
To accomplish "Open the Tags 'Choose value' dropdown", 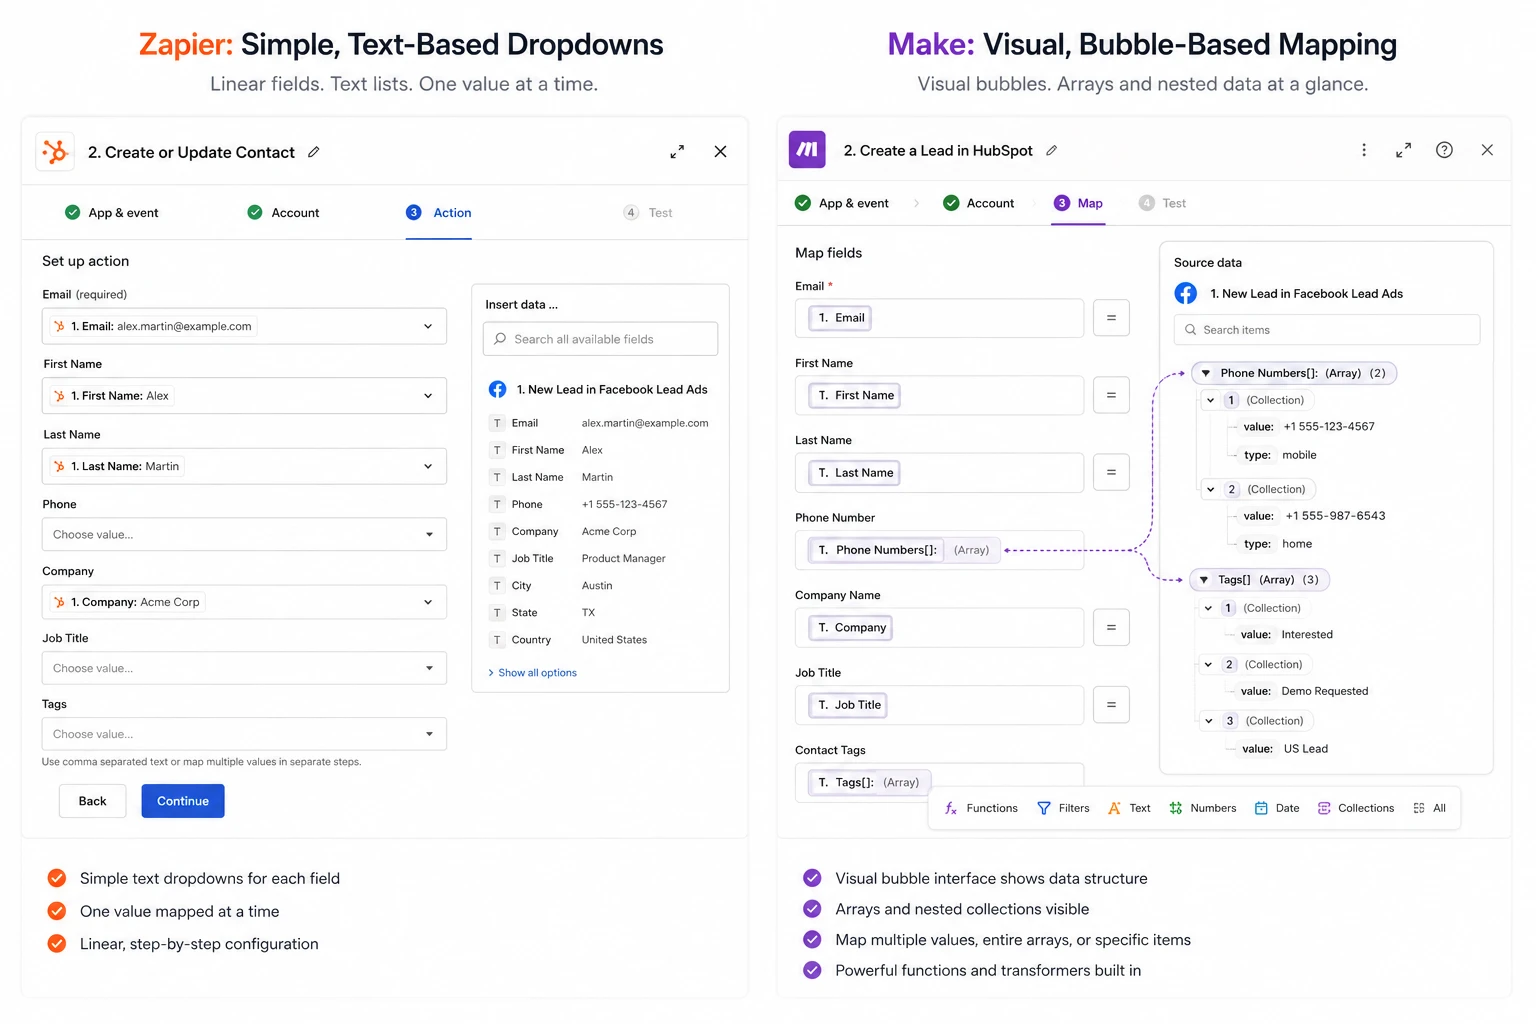I will tap(244, 734).
